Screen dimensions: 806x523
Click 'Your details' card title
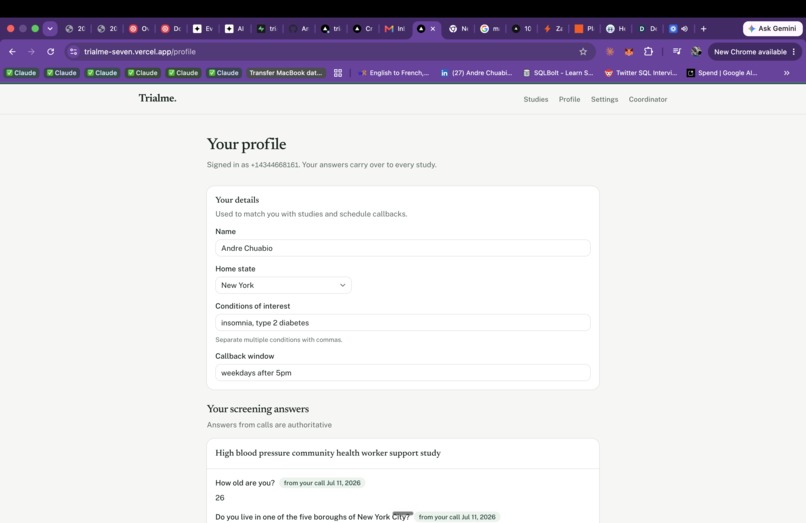pos(237,200)
